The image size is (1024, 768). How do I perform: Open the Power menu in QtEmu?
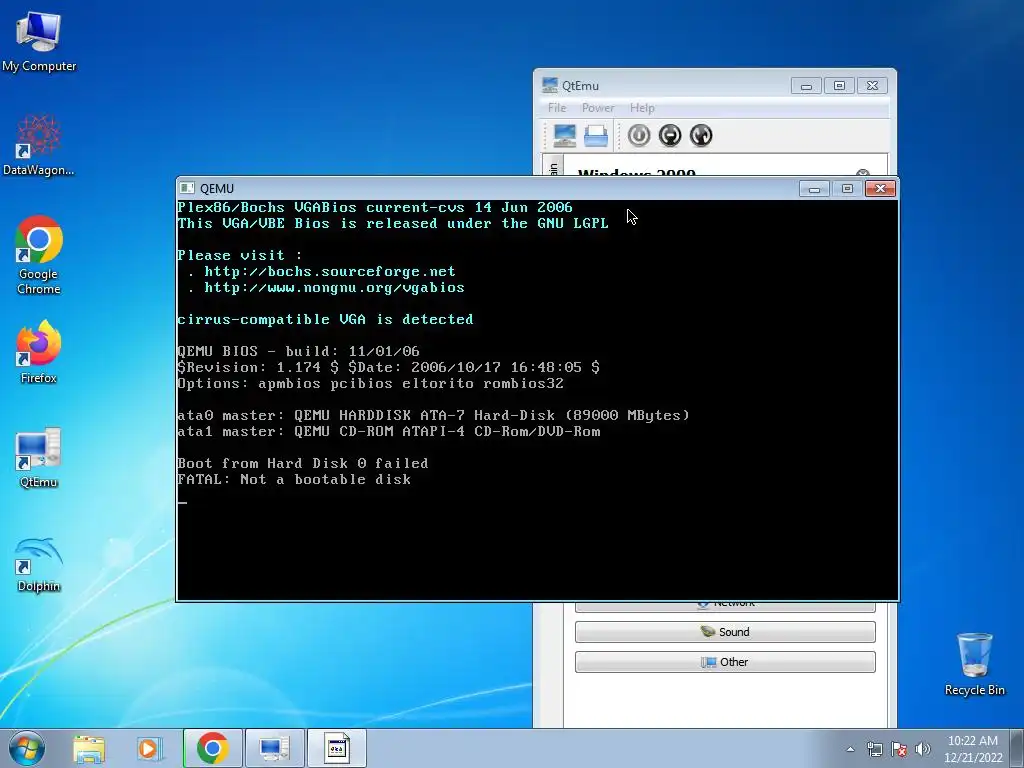pos(598,108)
